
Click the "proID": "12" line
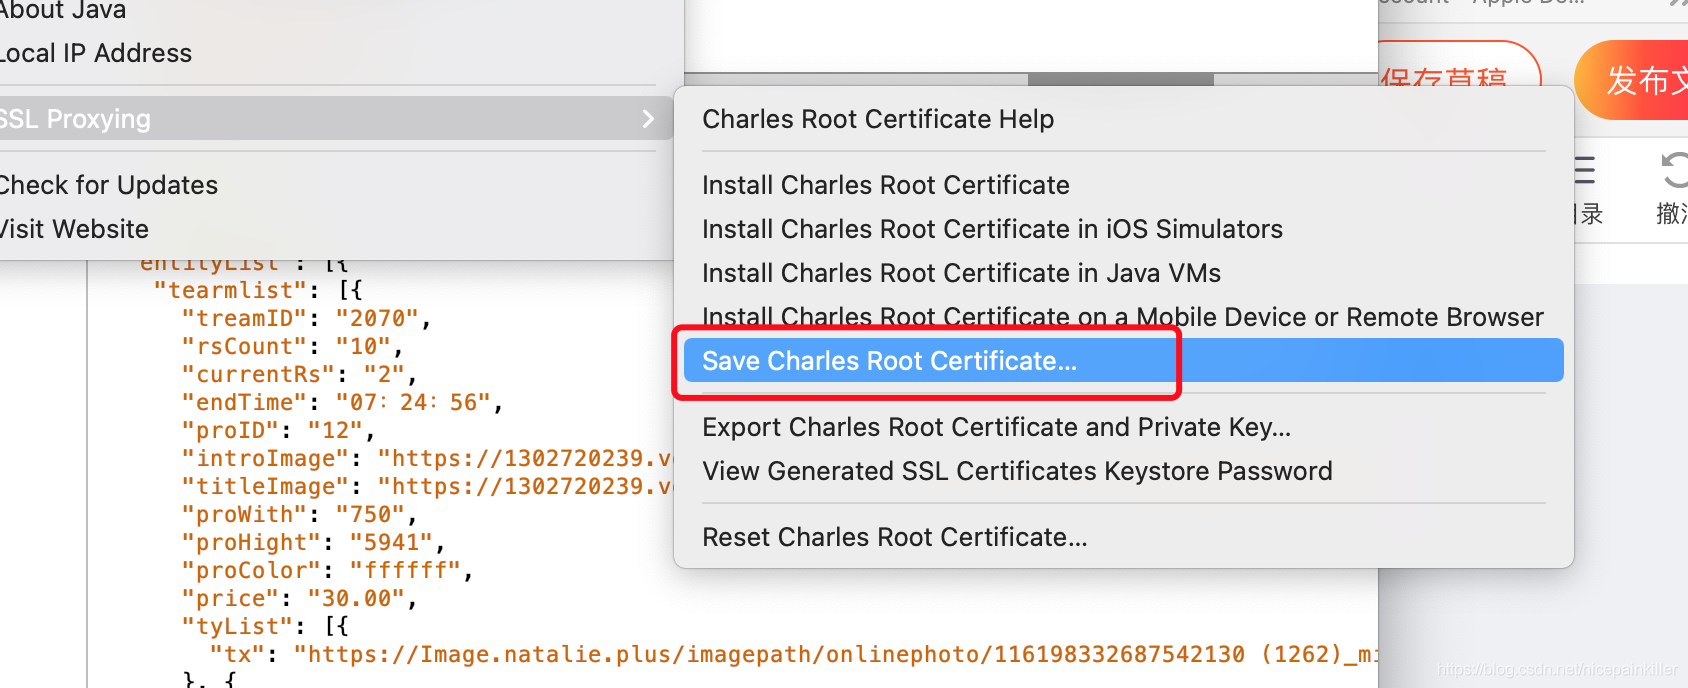coord(278,430)
